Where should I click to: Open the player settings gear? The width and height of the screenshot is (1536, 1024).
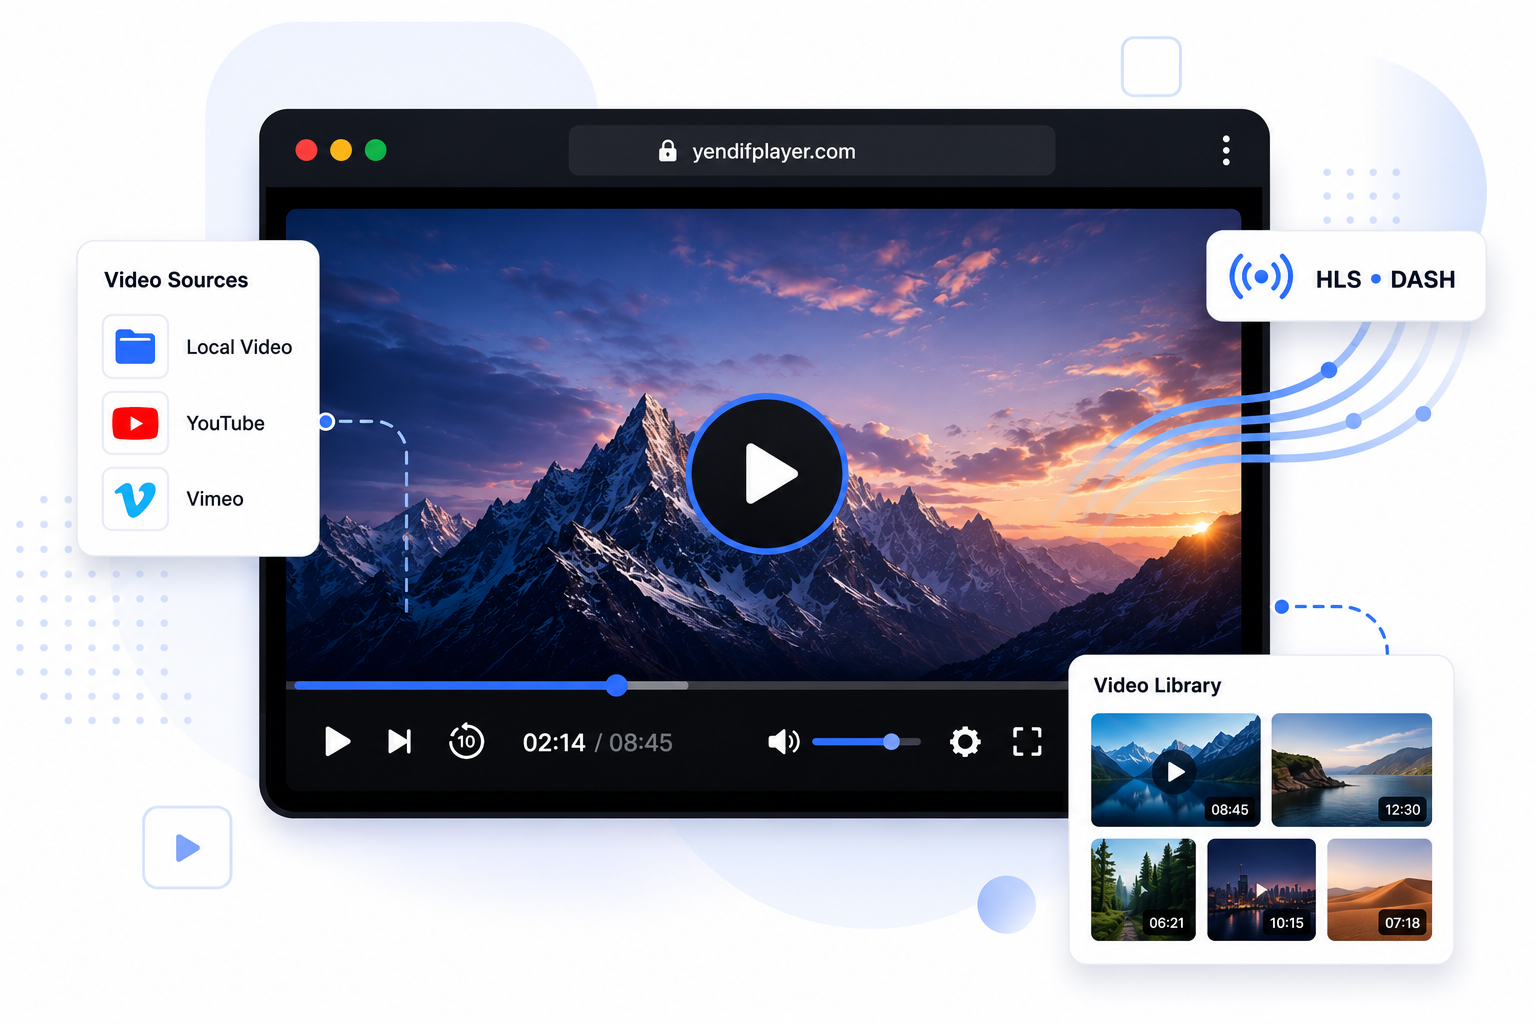965,741
